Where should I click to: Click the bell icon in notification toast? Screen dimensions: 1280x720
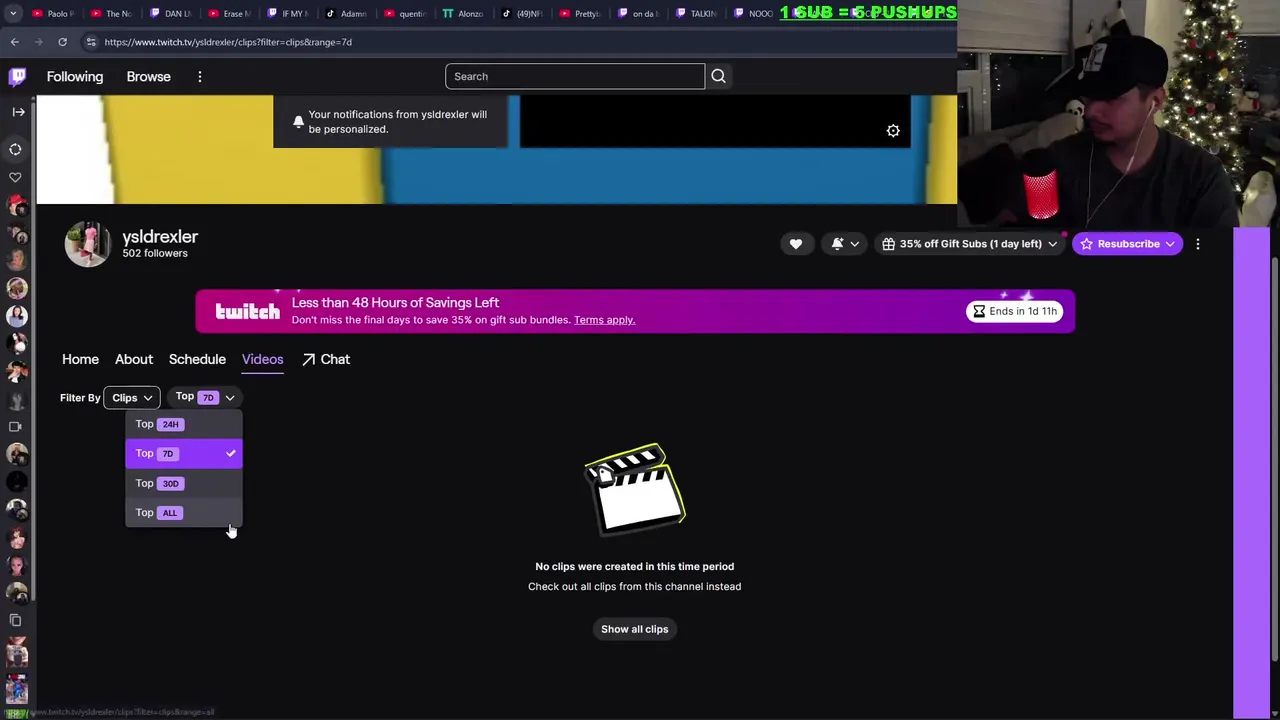pyautogui.click(x=298, y=121)
